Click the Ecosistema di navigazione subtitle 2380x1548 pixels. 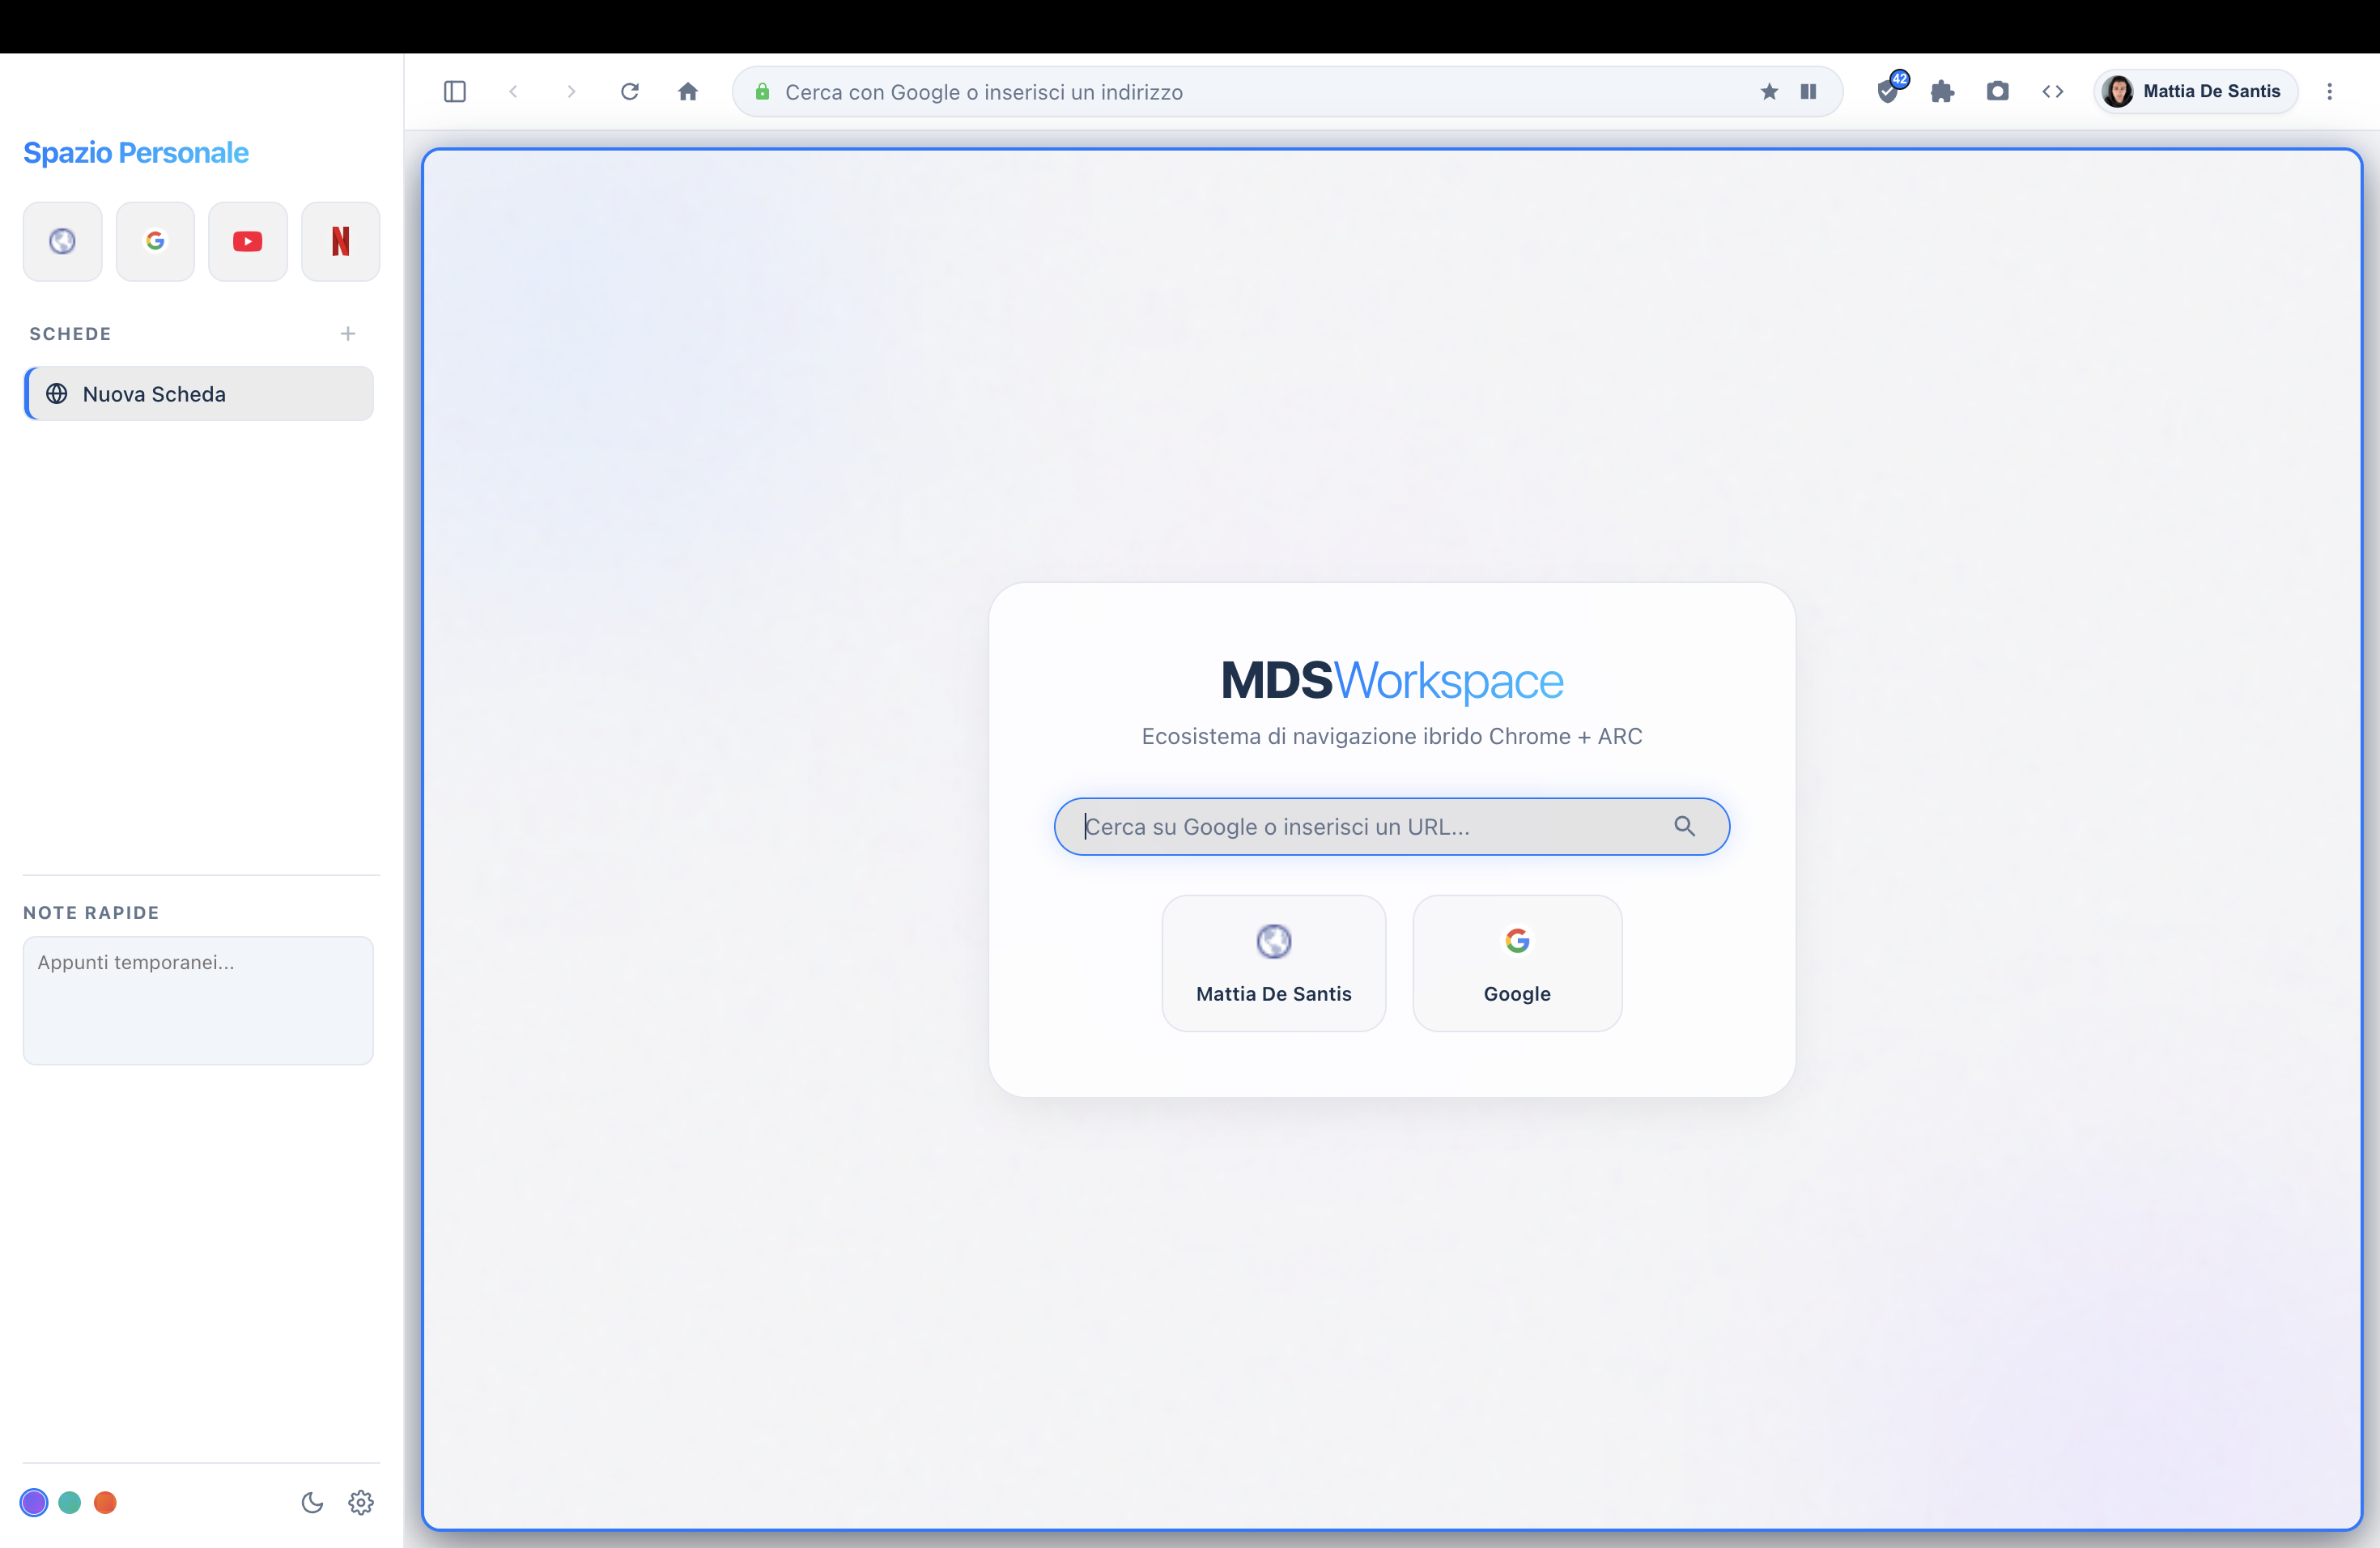pyautogui.click(x=1392, y=736)
